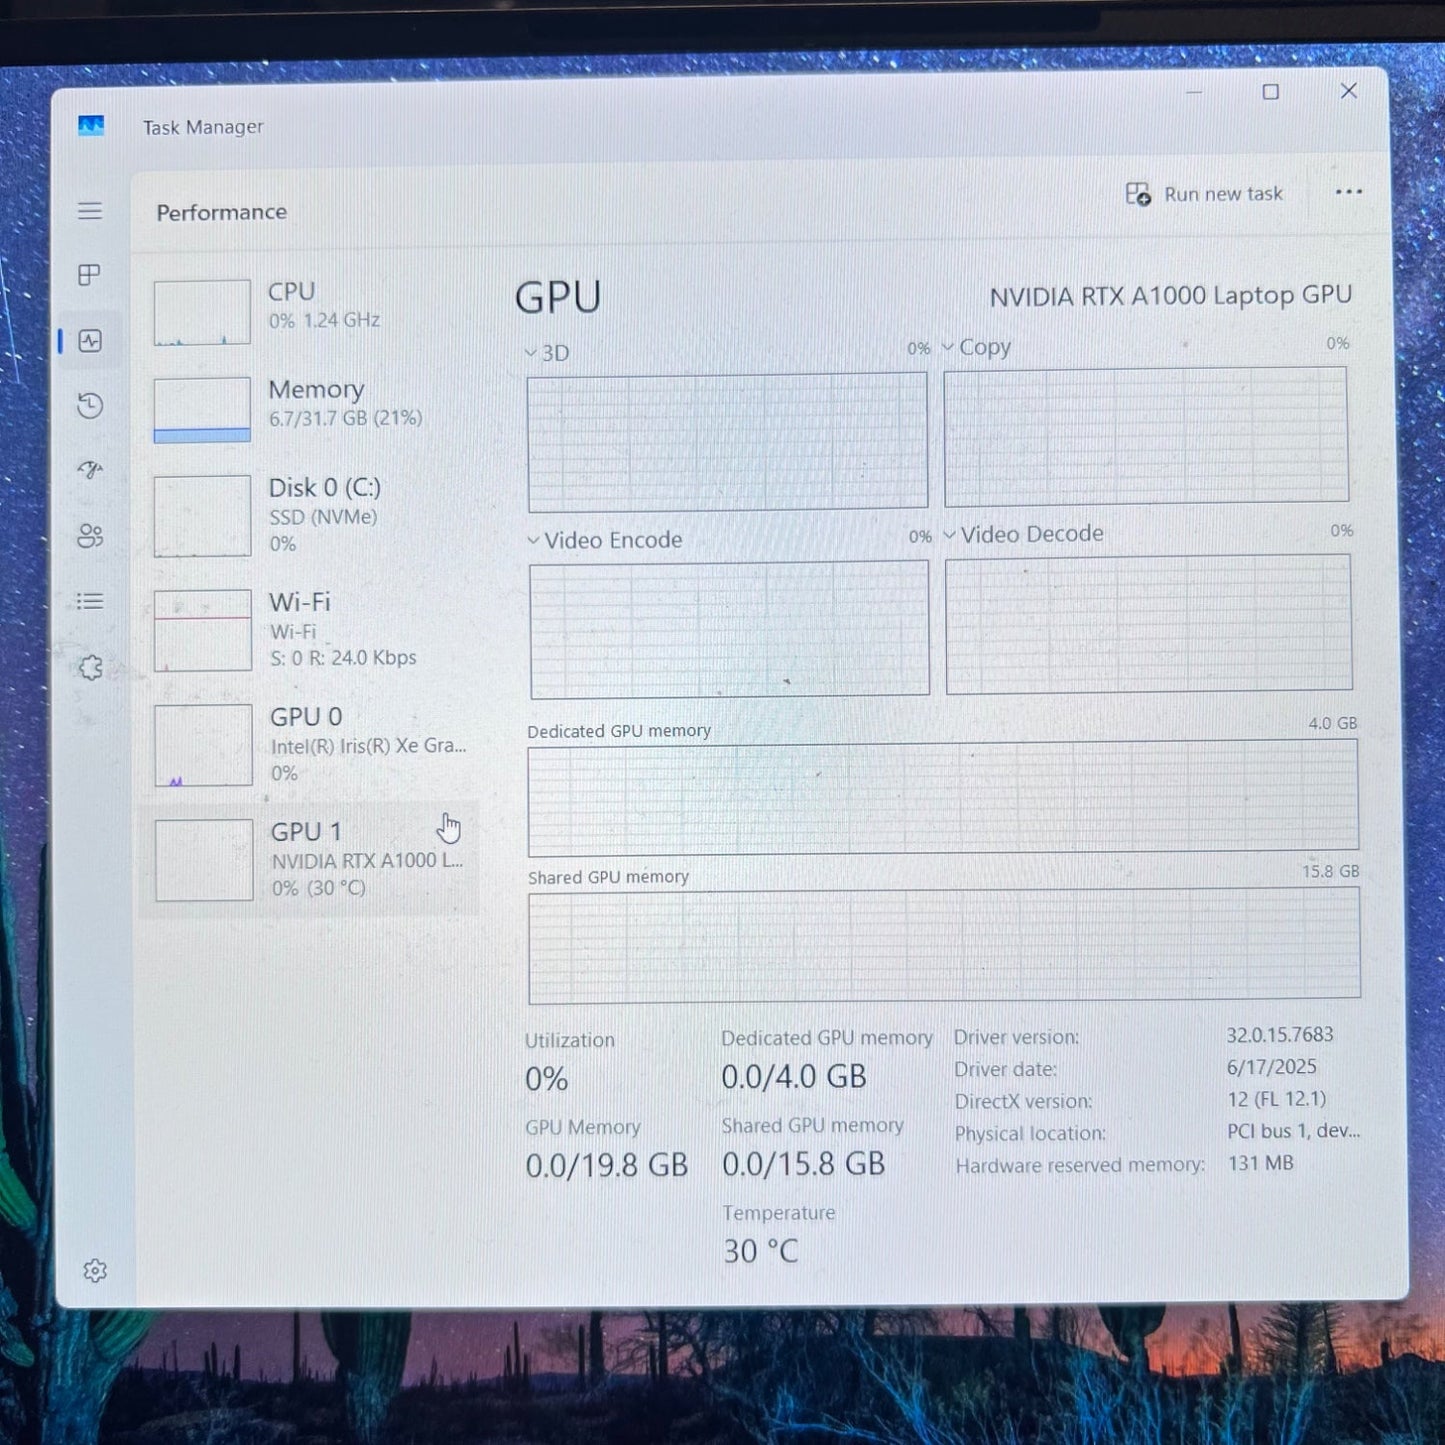The height and width of the screenshot is (1445, 1445).
Task: Click the Run new task button
Action: [1205, 194]
